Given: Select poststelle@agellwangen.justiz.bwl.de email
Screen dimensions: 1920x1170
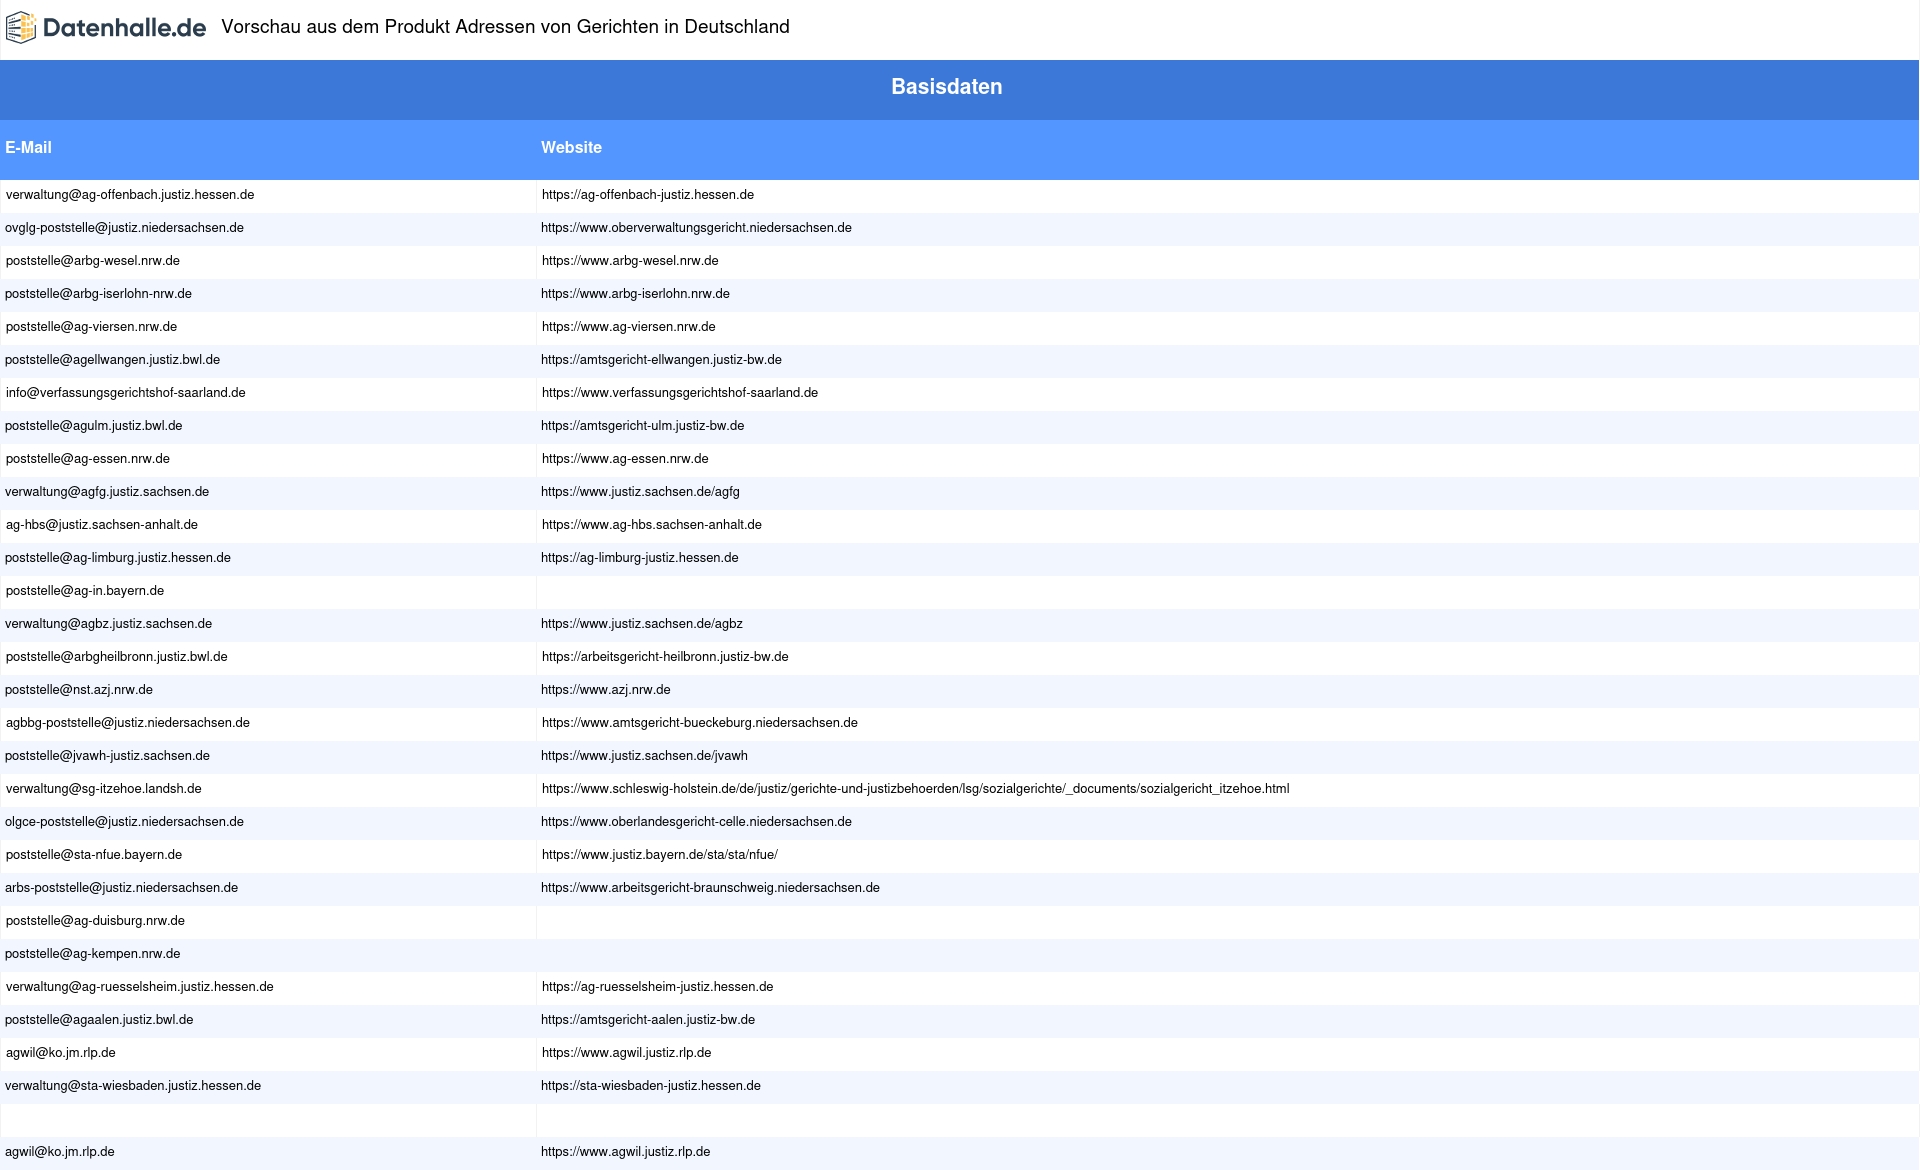Looking at the screenshot, I should click(x=112, y=360).
